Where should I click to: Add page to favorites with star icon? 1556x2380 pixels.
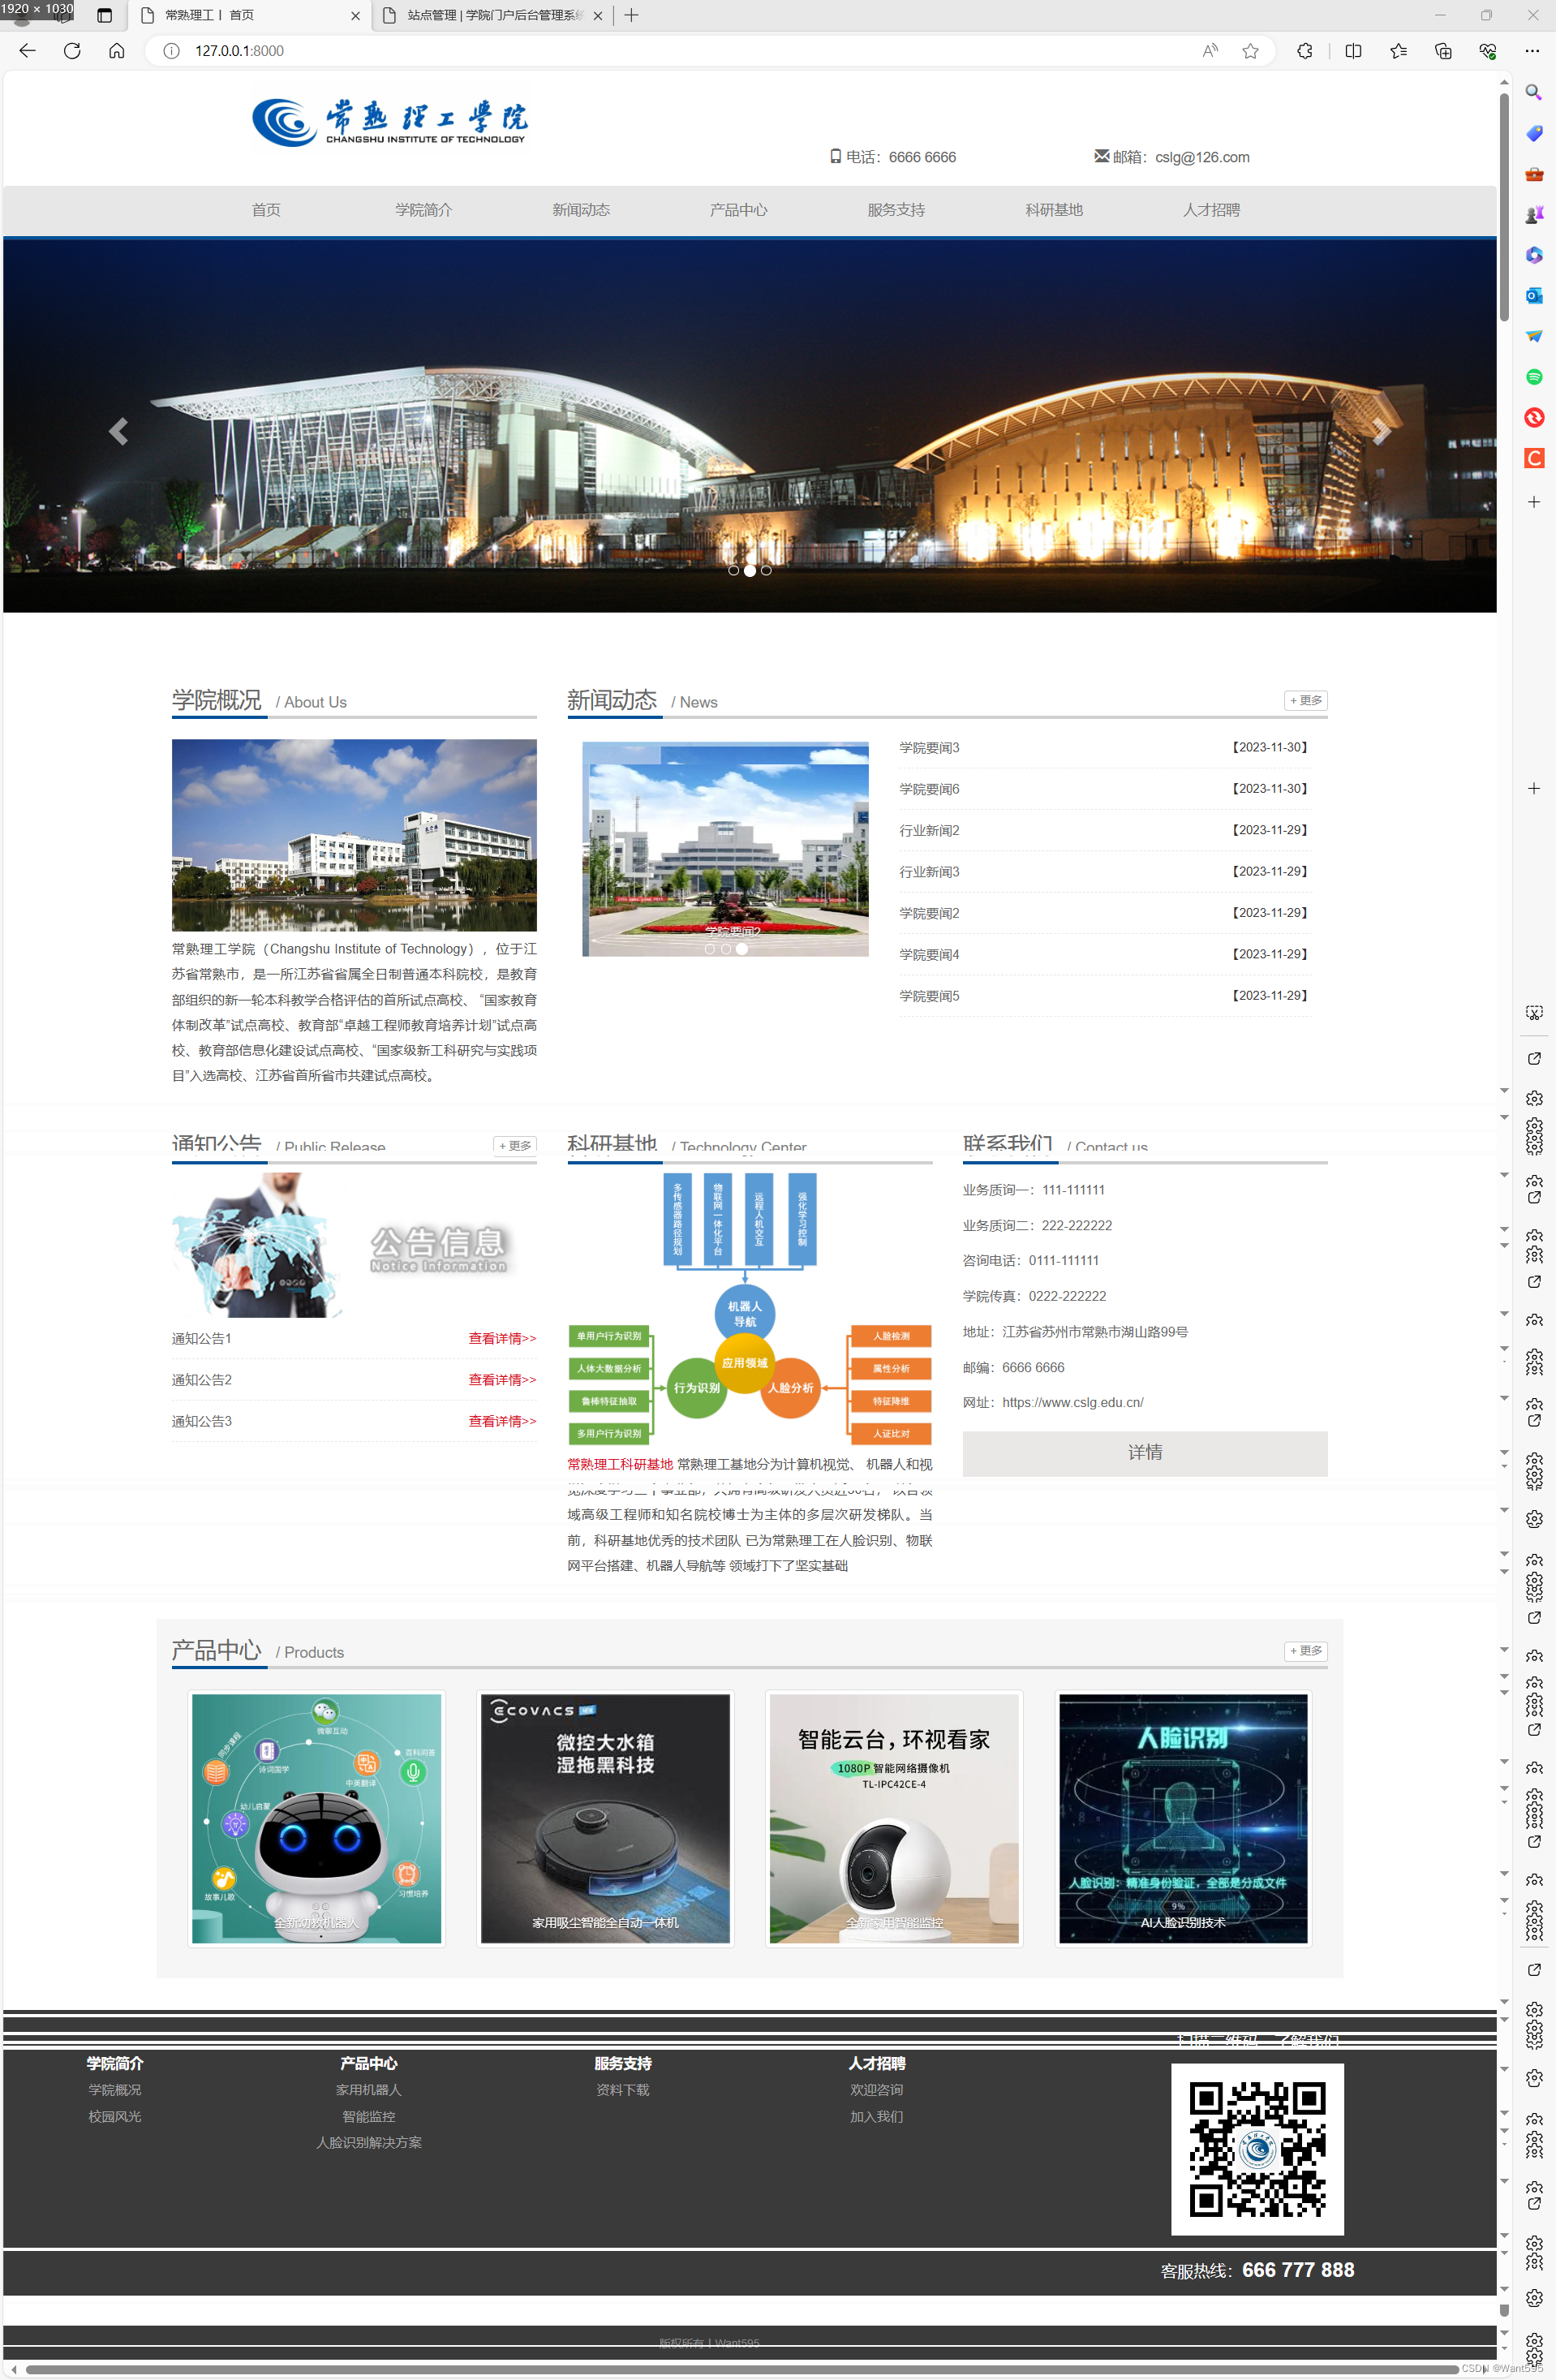pyautogui.click(x=1250, y=51)
